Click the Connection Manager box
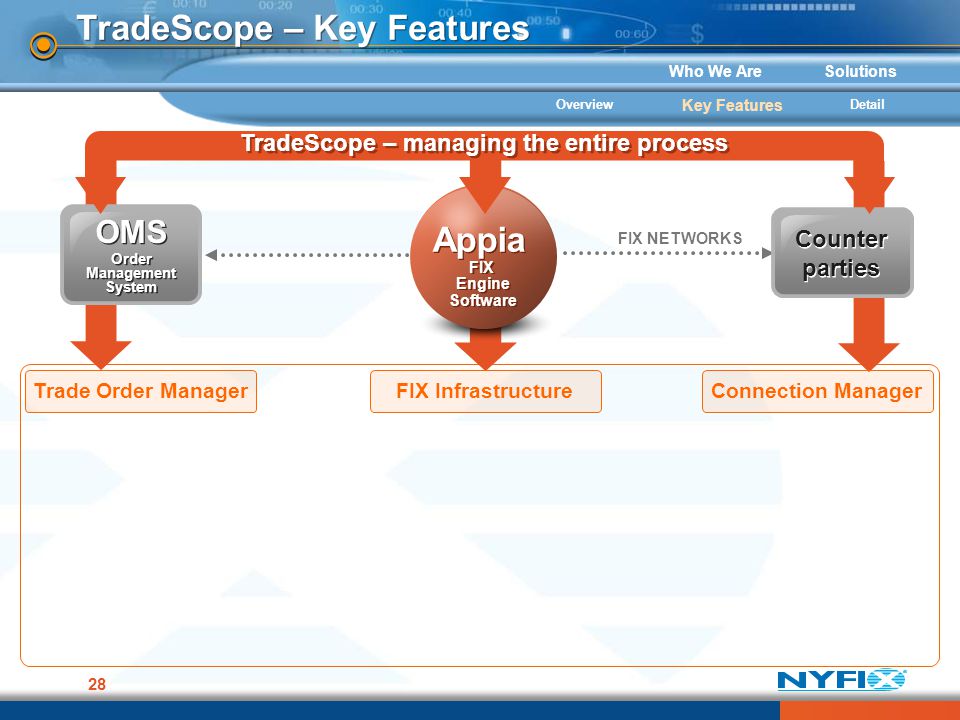 pyautogui.click(x=817, y=391)
